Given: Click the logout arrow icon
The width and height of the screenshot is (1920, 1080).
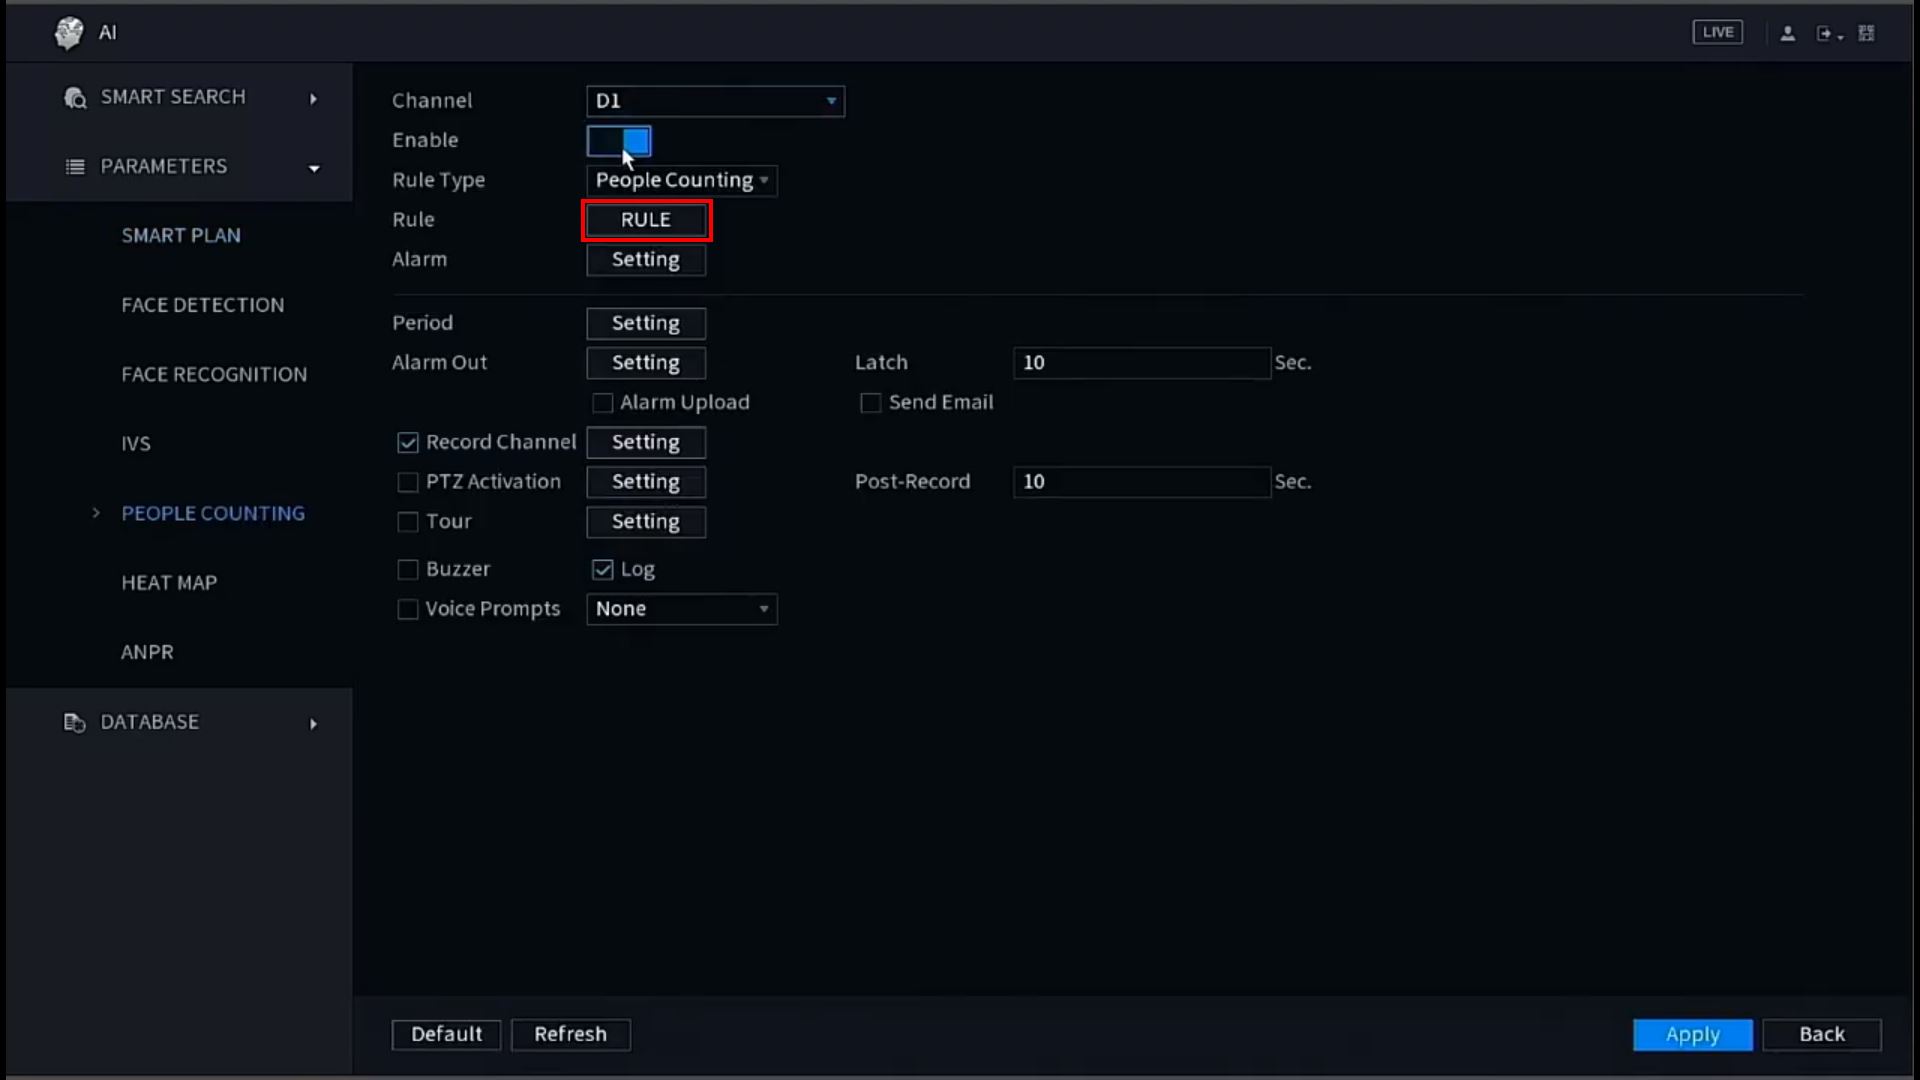Looking at the screenshot, I should pos(1825,34).
